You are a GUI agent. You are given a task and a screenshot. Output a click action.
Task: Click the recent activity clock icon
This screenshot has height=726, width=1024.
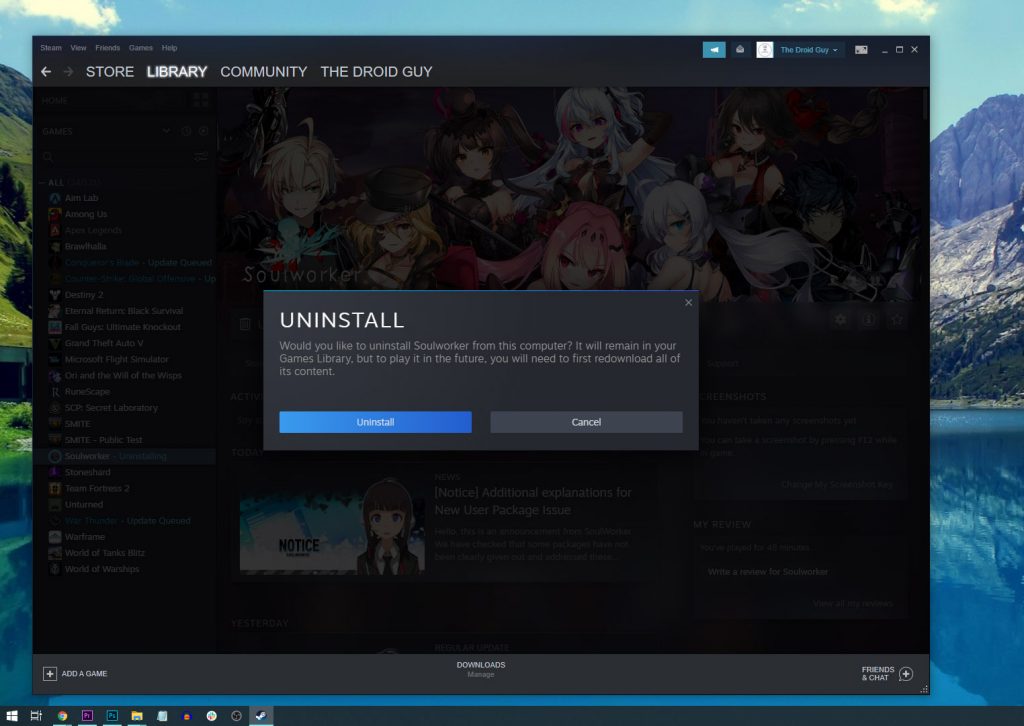click(x=186, y=131)
